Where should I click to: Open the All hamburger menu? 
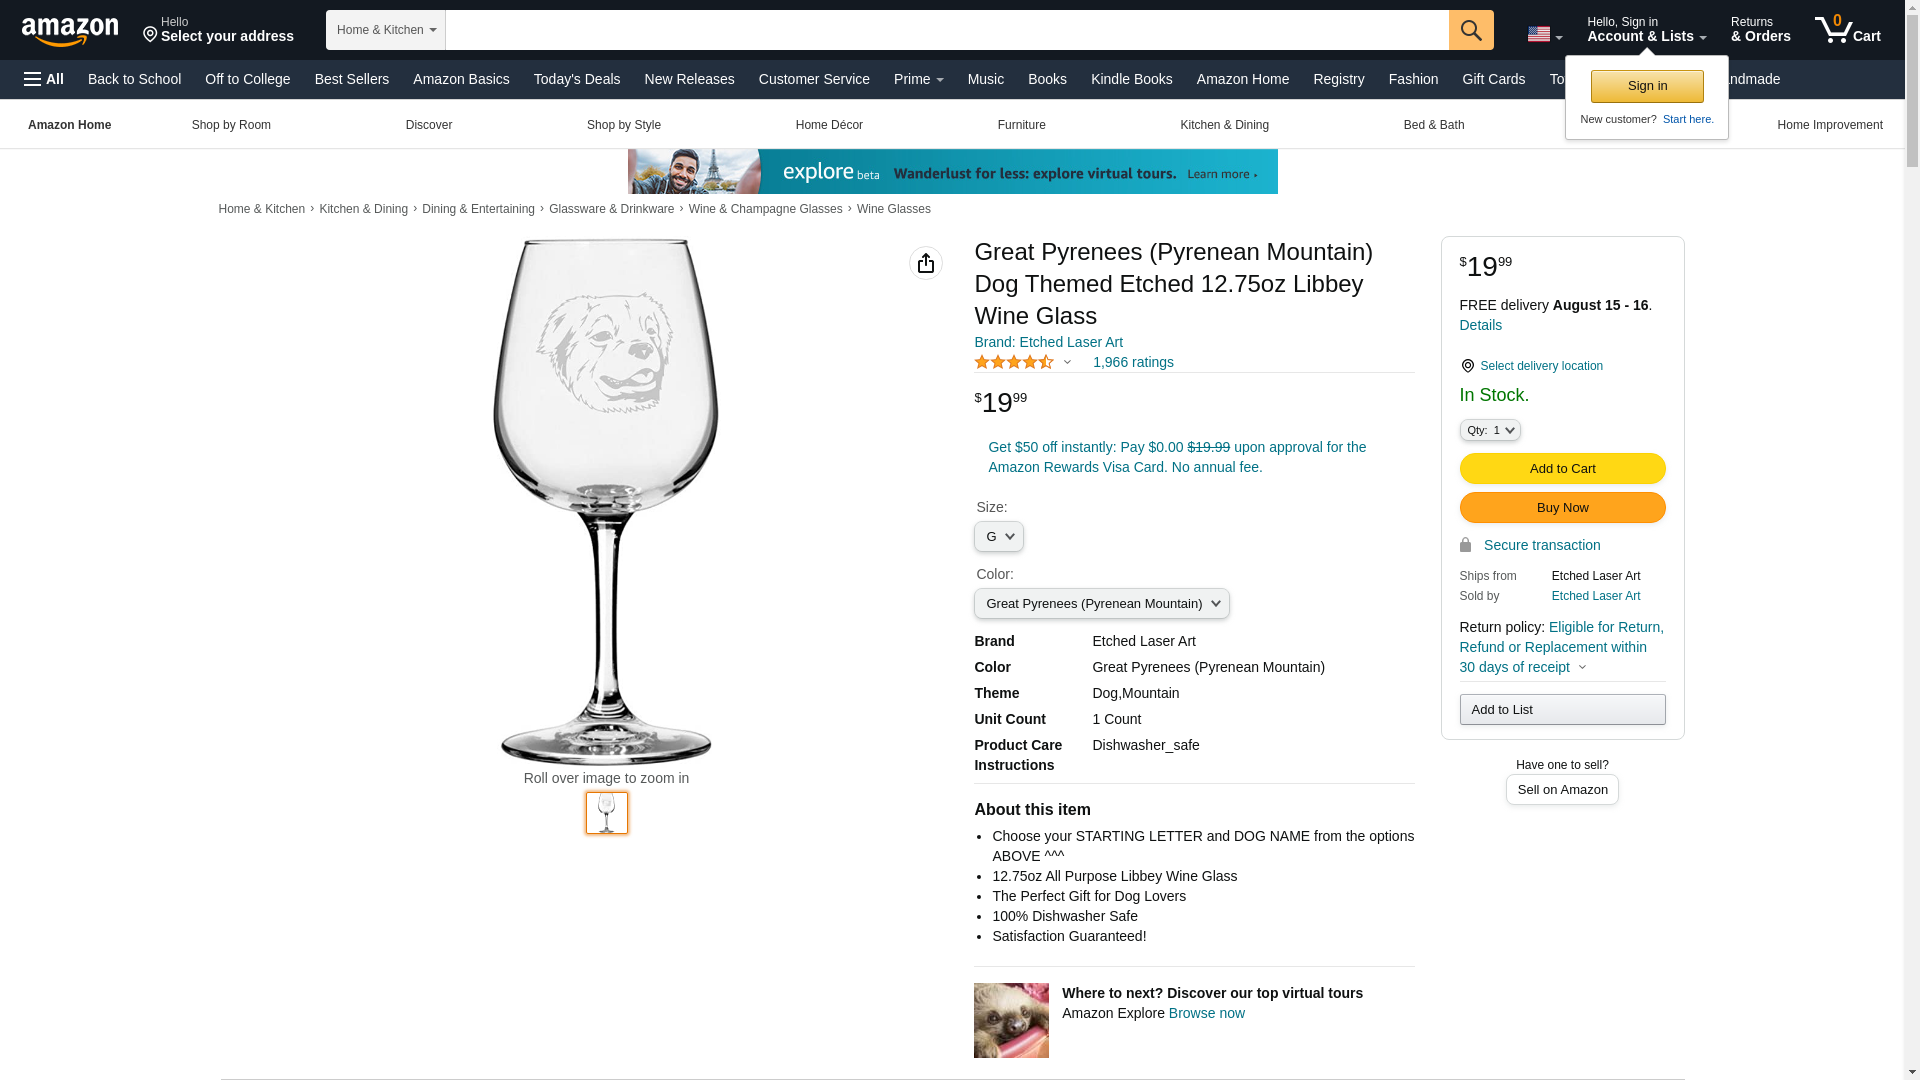pyautogui.click(x=44, y=79)
